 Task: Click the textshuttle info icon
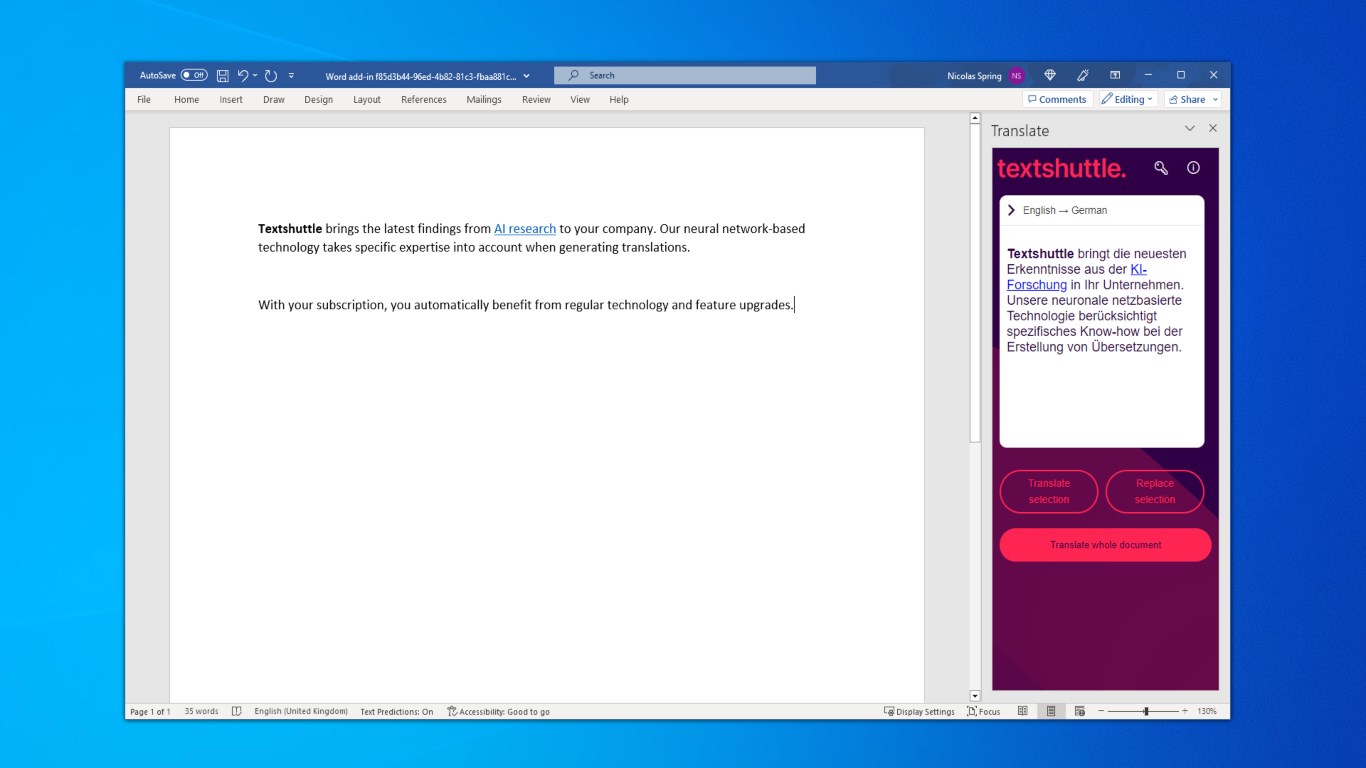1193,168
